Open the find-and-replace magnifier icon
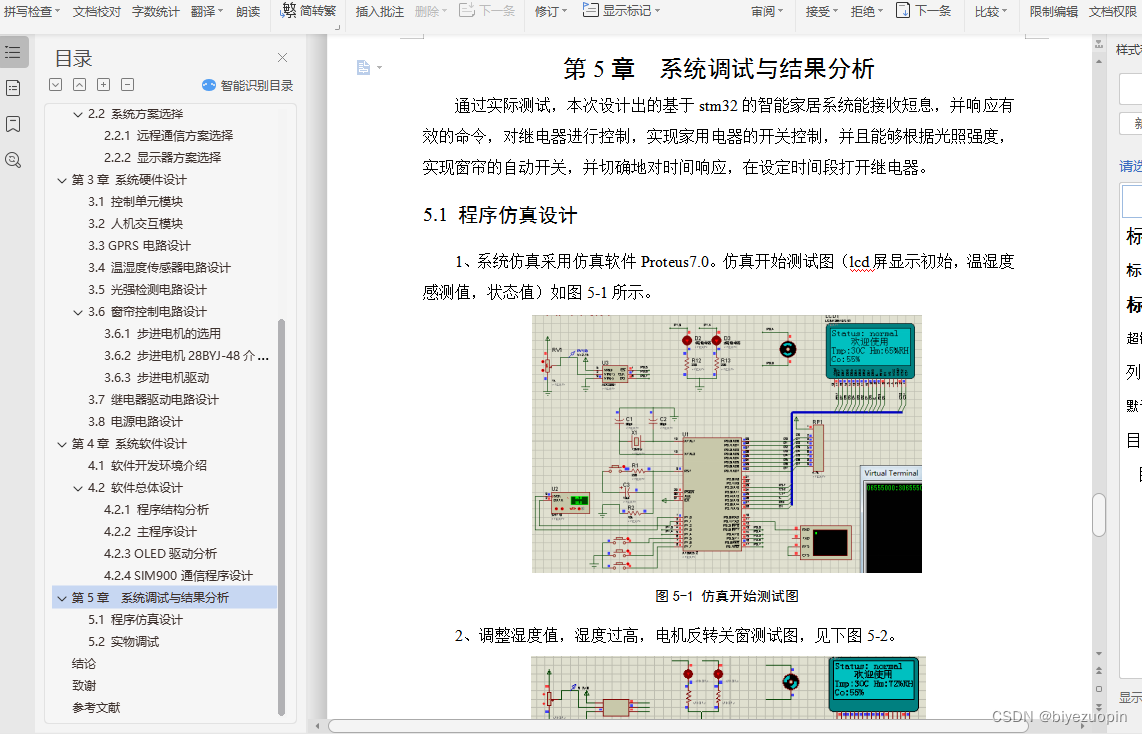 pos(12,160)
